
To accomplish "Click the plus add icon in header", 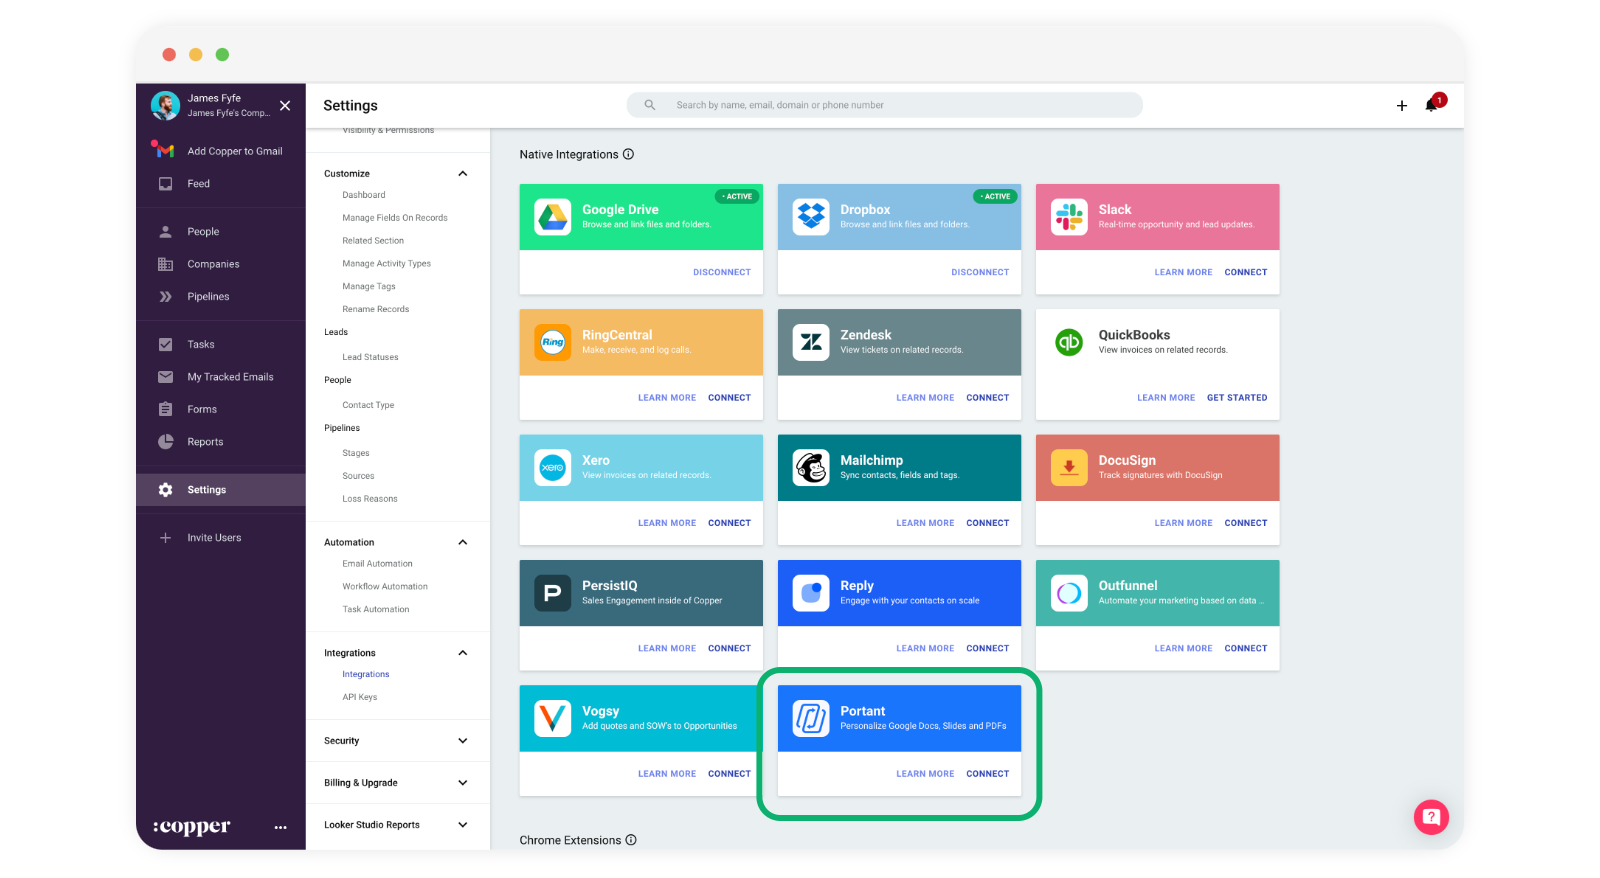I will tap(1401, 106).
